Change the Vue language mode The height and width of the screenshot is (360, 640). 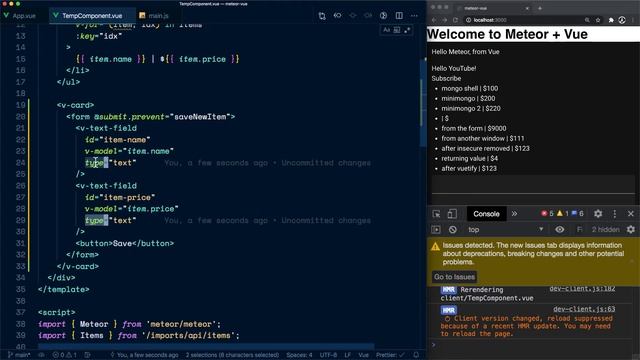363,355
